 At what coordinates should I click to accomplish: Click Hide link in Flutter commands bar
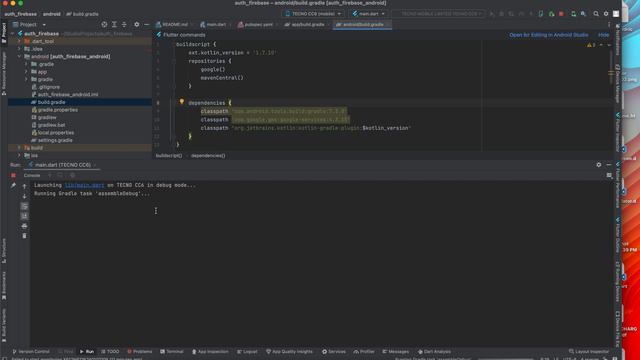[603, 35]
